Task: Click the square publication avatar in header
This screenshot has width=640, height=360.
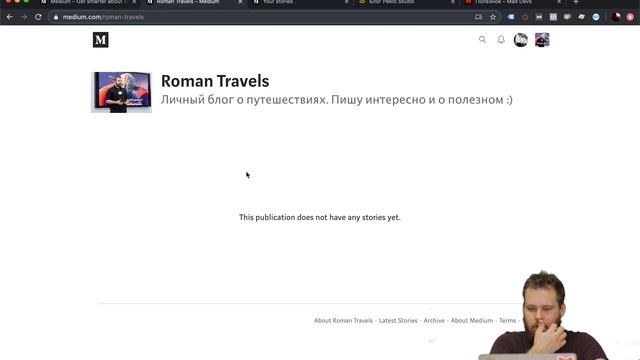Action: [x=542, y=40]
